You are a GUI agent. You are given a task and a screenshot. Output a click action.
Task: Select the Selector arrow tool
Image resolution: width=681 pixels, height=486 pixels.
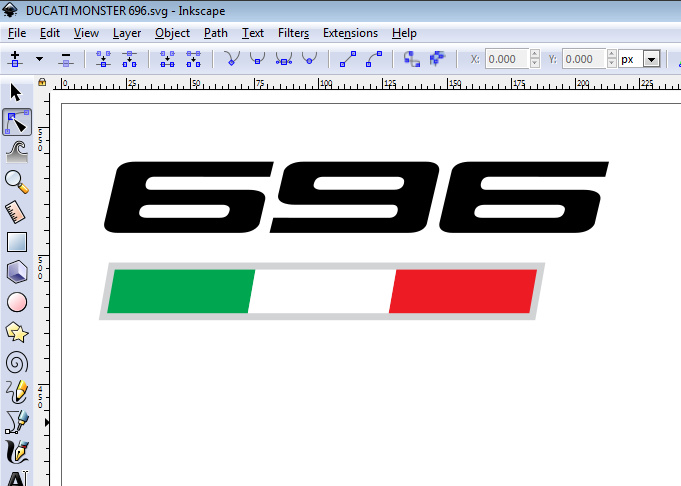[x=16, y=93]
